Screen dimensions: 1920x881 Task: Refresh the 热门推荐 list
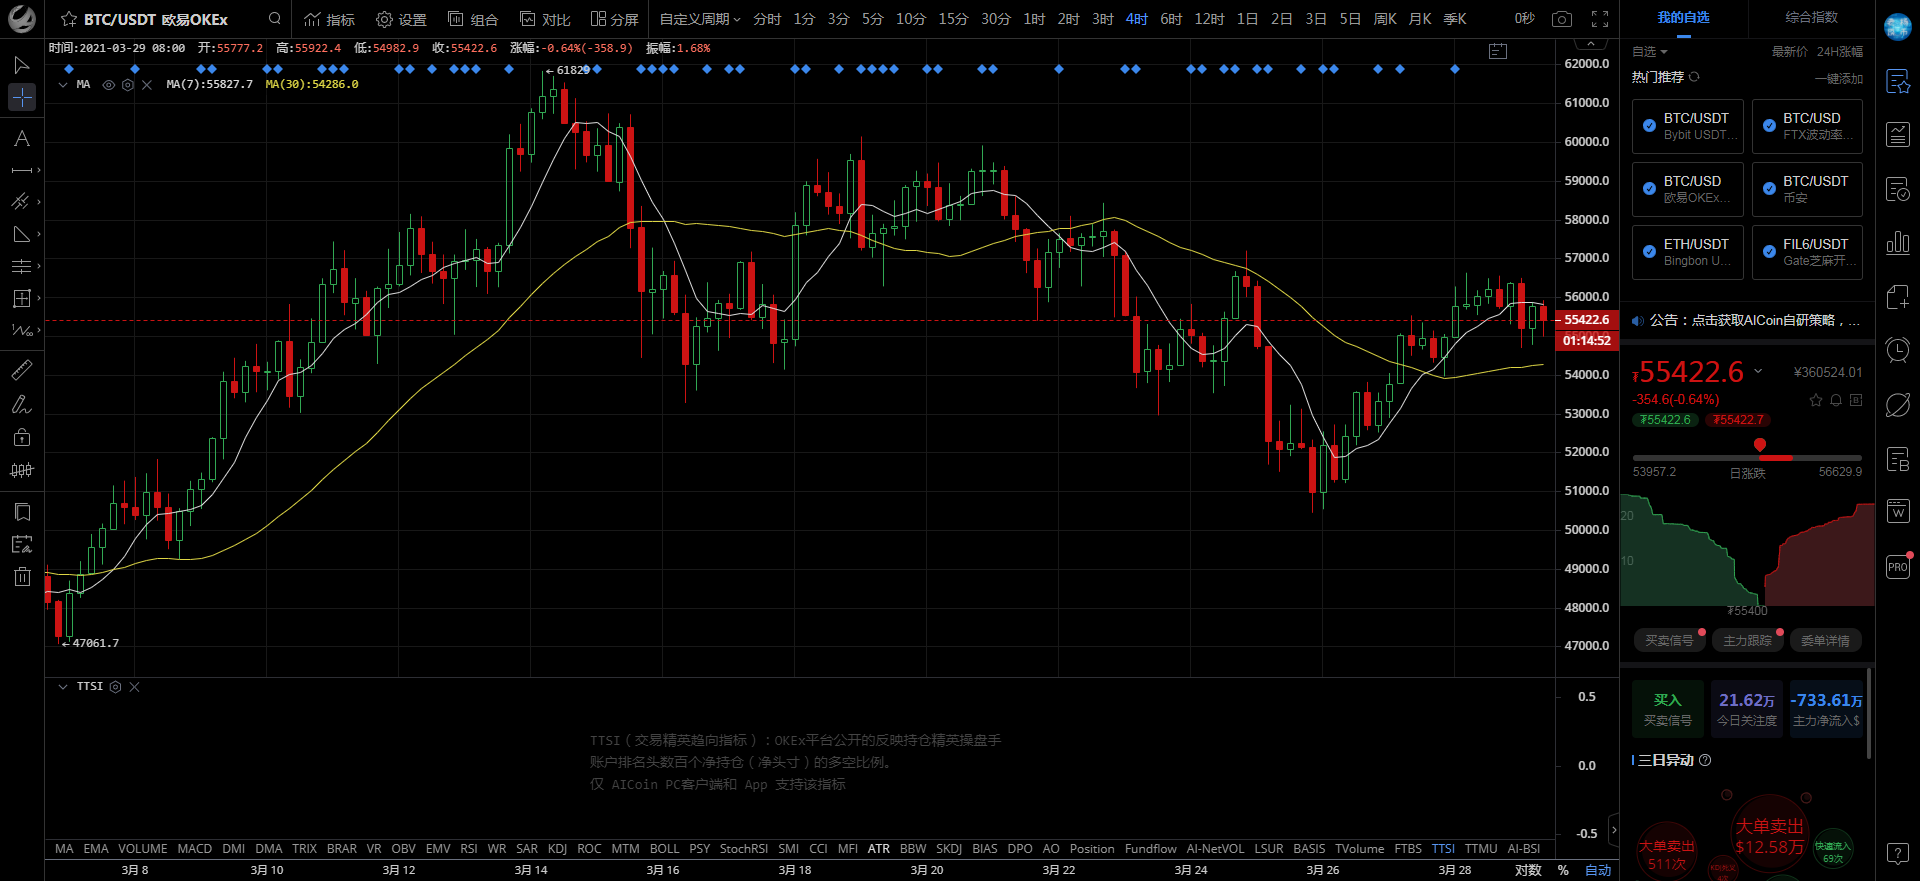(x=1694, y=77)
